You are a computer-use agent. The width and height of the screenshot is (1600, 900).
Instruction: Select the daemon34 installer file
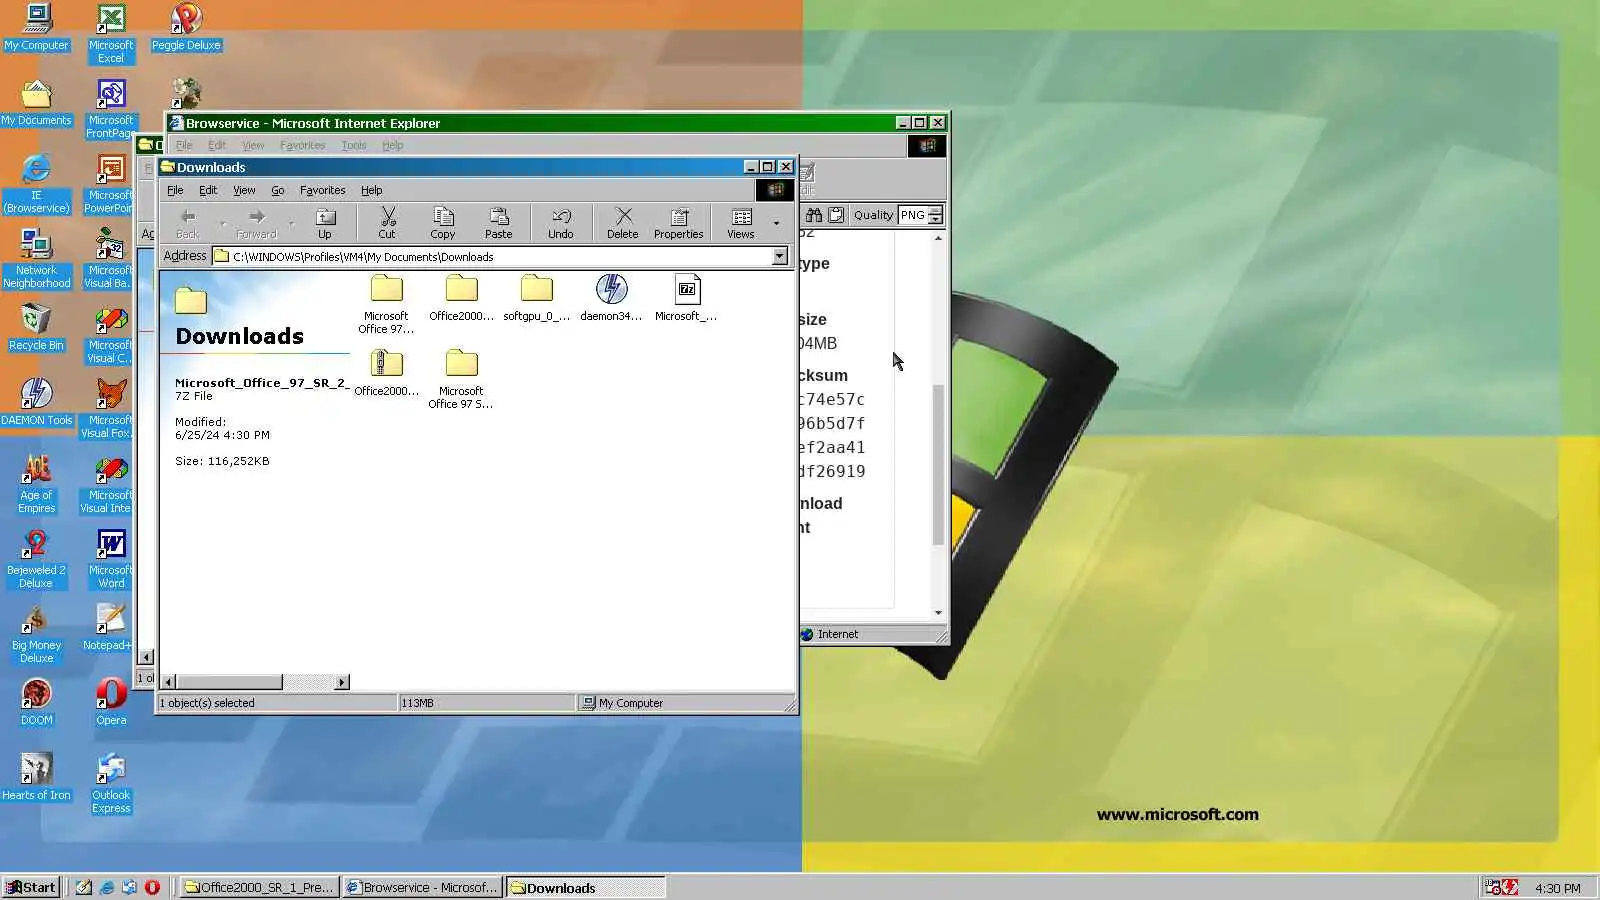click(x=611, y=298)
